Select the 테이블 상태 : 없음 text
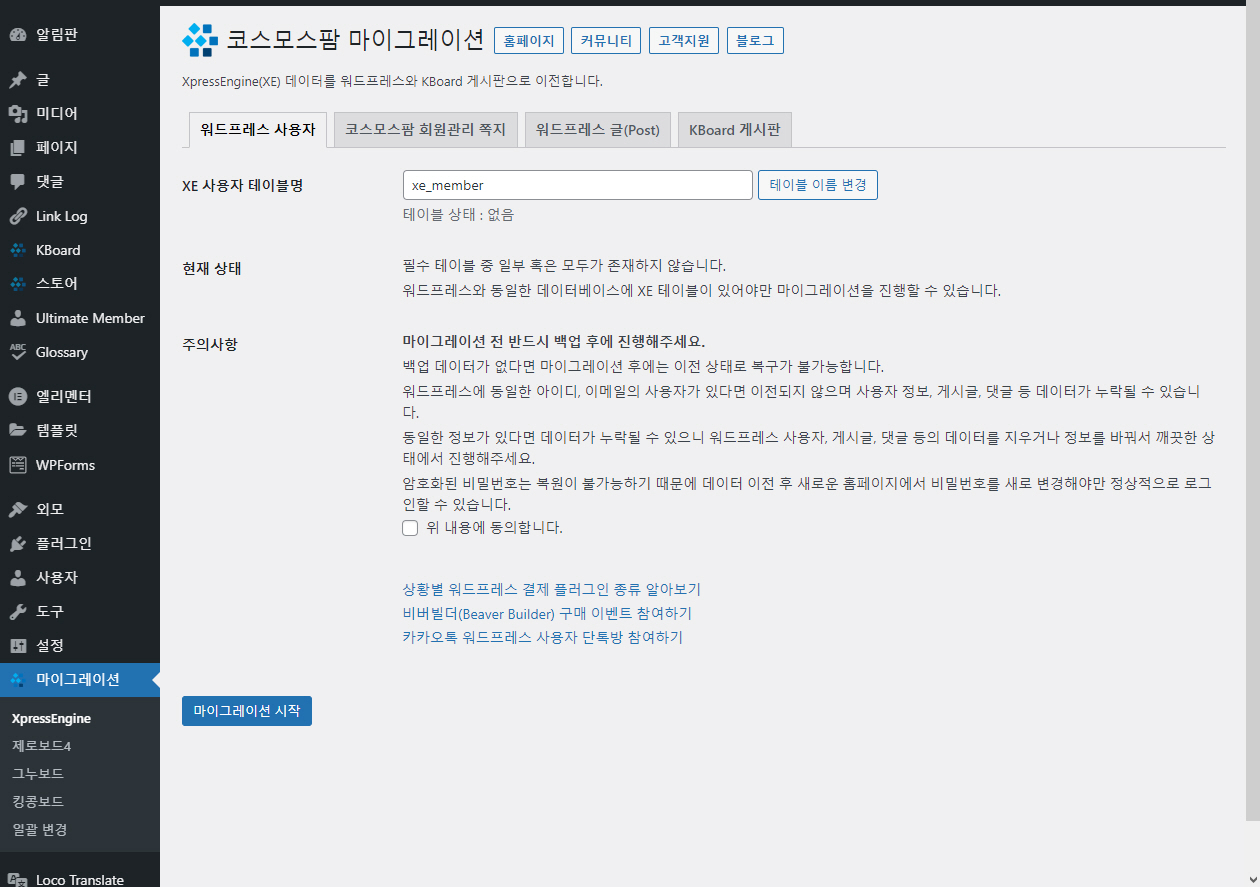 (x=459, y=214)
